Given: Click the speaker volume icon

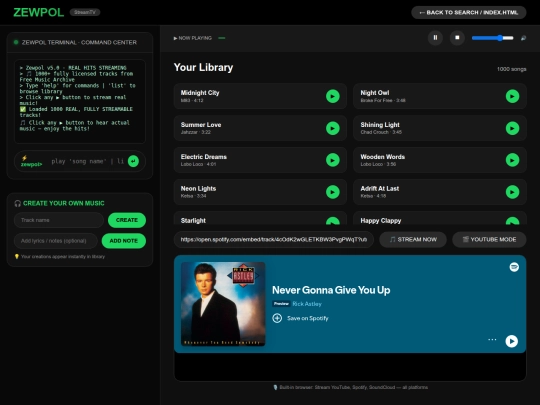Looking at the screenshot, I should pyautogui.click(x=523, y=38).
